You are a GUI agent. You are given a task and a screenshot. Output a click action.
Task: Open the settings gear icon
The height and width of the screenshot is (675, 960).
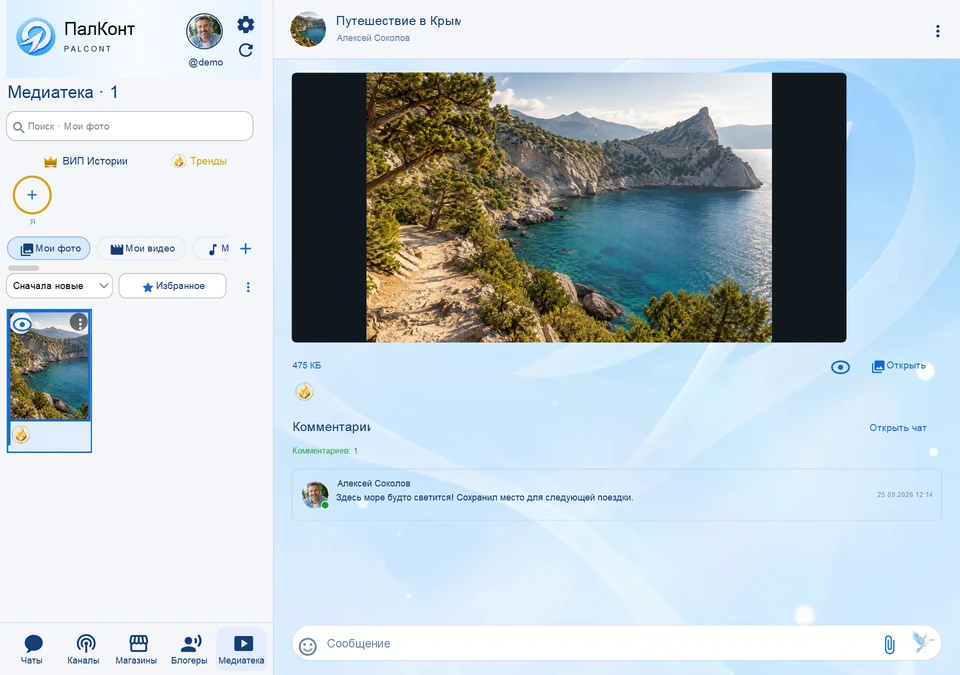pyautogui.click(x=246, y=25)
